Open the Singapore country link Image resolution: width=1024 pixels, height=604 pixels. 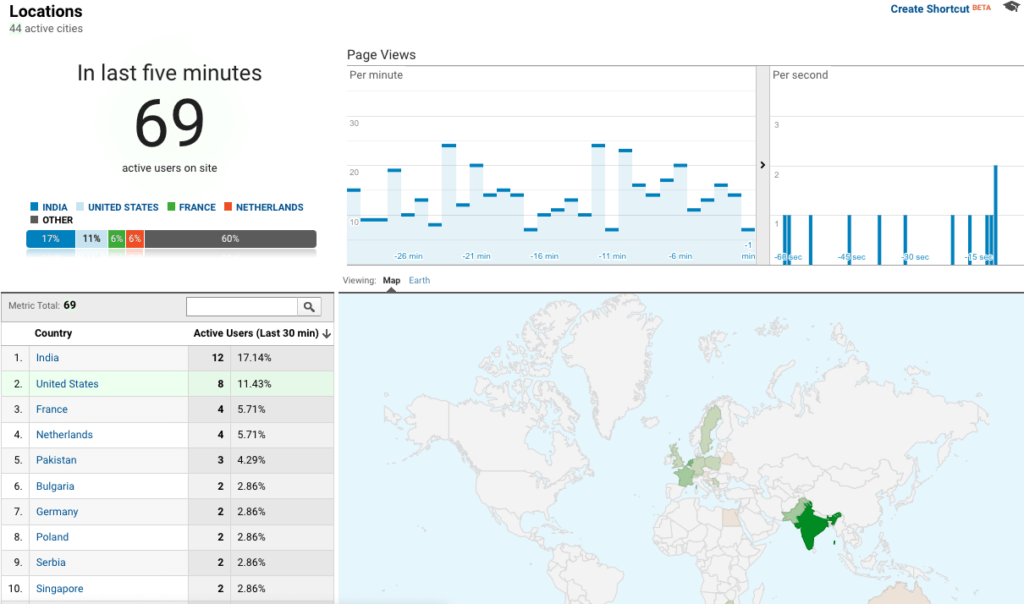point(59,589)
